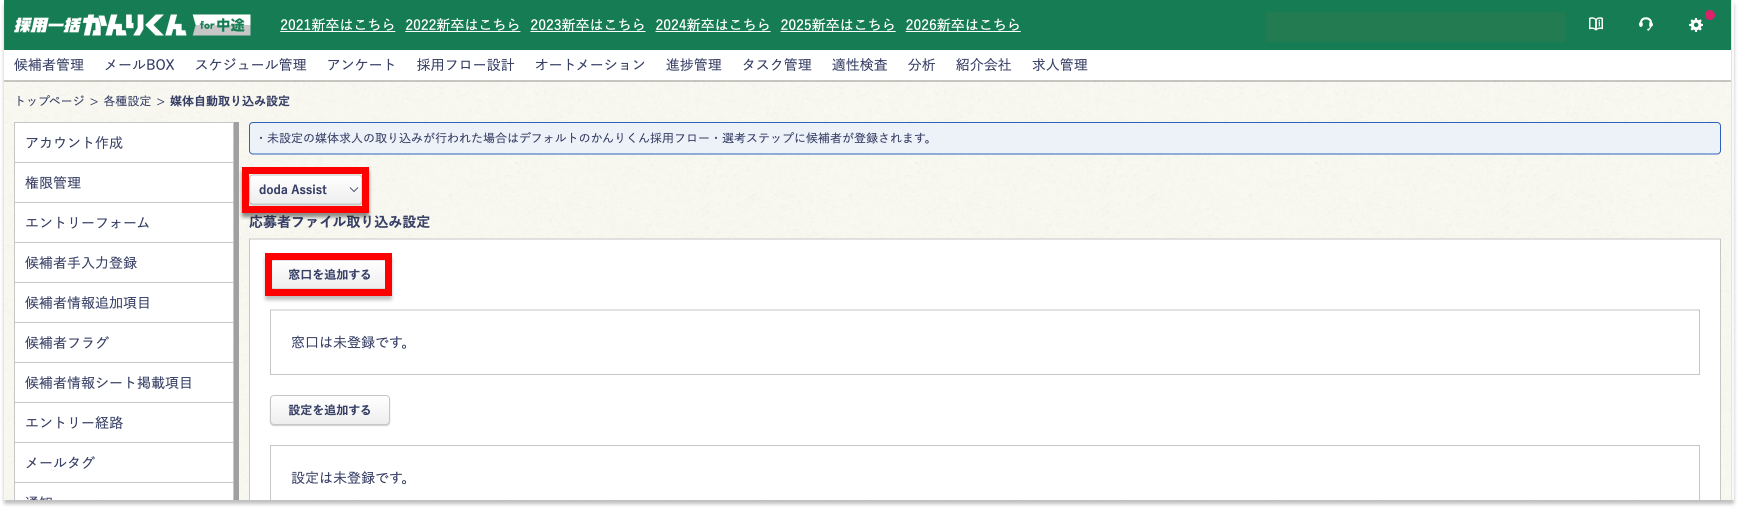The image size is (1738, 508).
Task: Click the 採用一括かんりくん logo
Action: click(132, 25)
